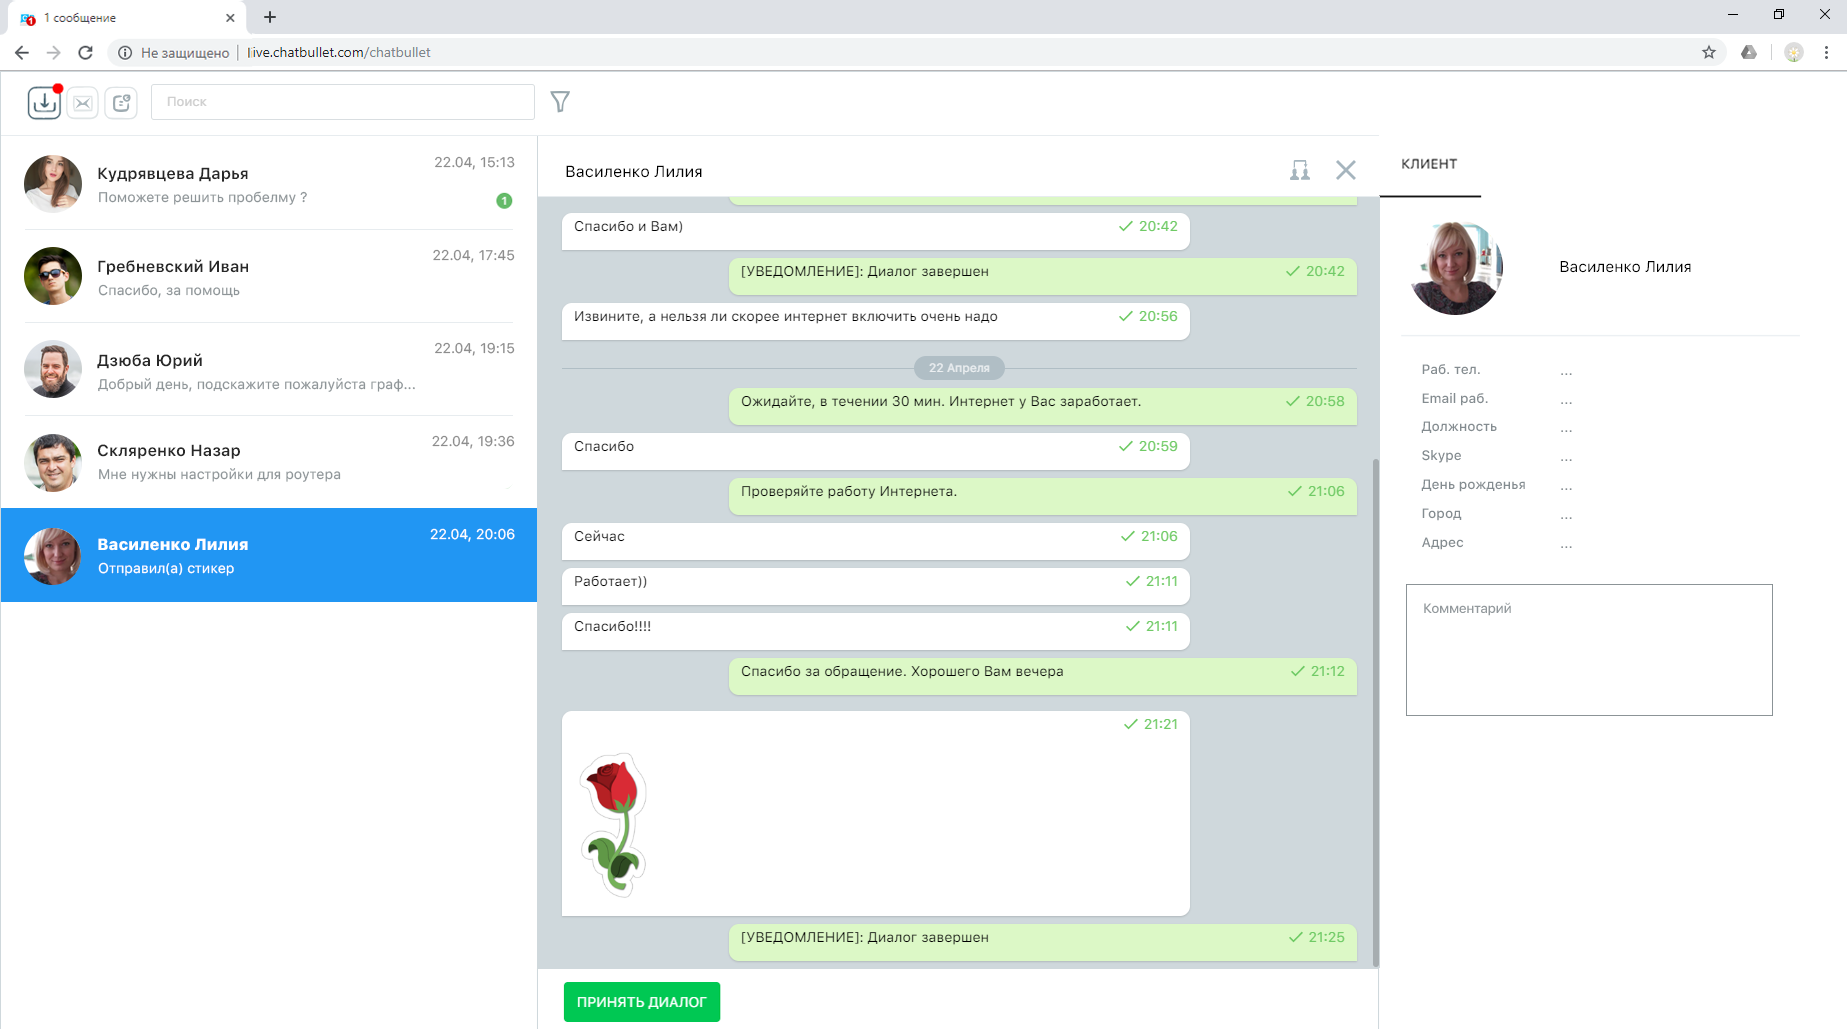Click the transfer dialog icon in chat header
The image size is (1847, 1029).
click(x=1299, y=171)
